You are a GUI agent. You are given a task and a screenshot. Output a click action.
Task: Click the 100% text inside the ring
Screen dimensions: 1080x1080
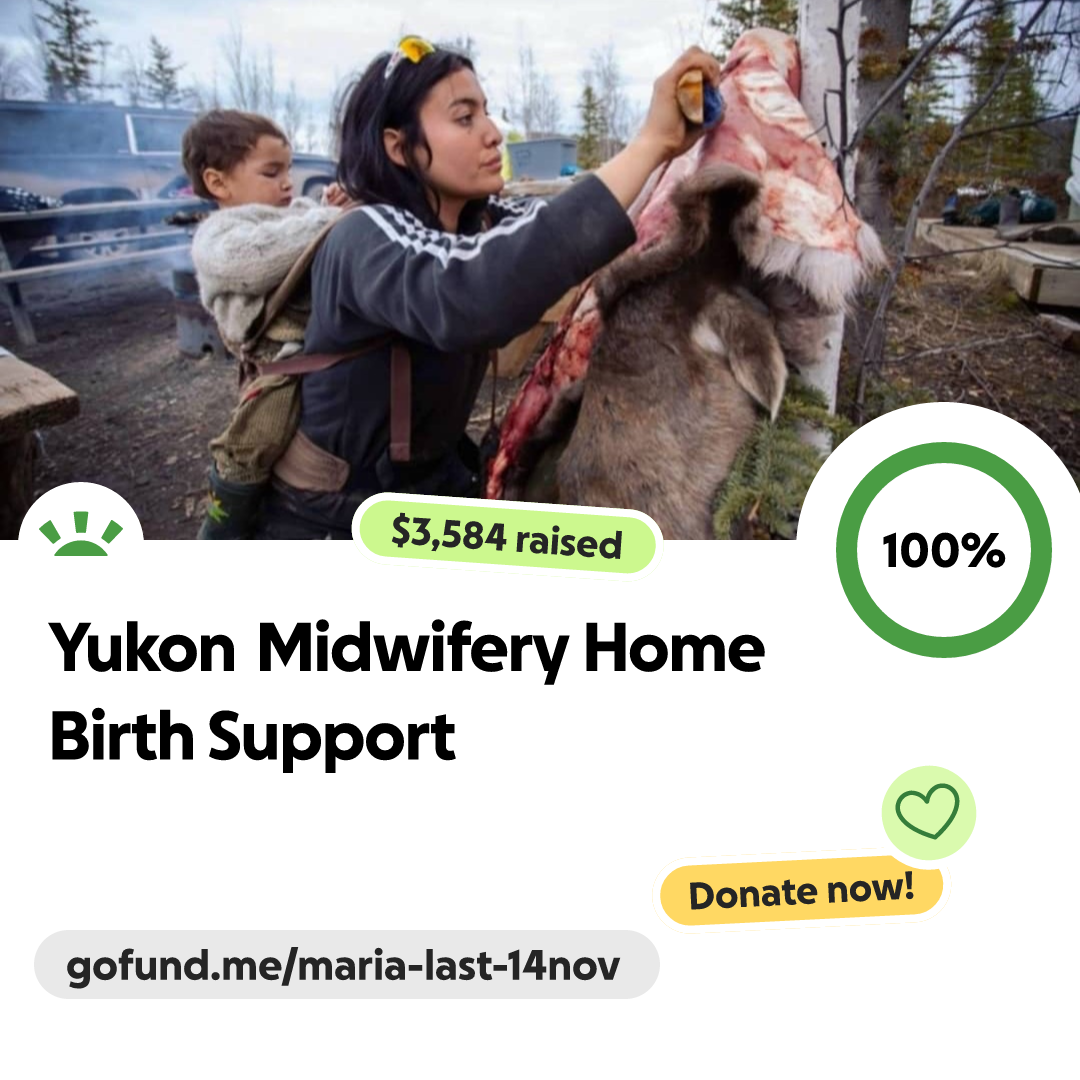[944, 550]
